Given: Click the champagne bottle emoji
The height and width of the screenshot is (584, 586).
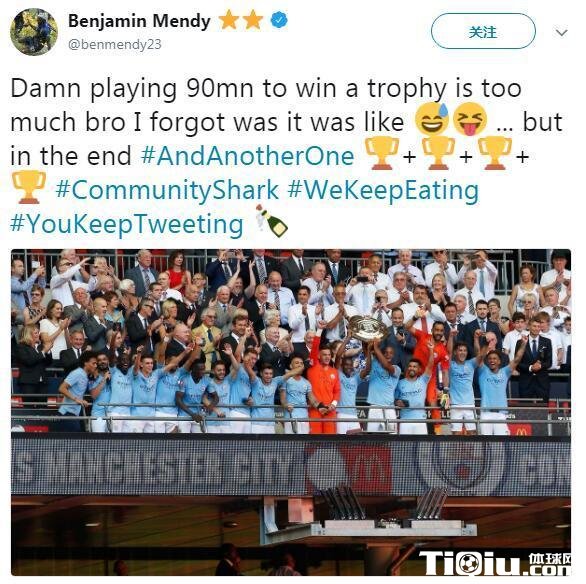Looking at the screenshot, I should pos(271,221).
